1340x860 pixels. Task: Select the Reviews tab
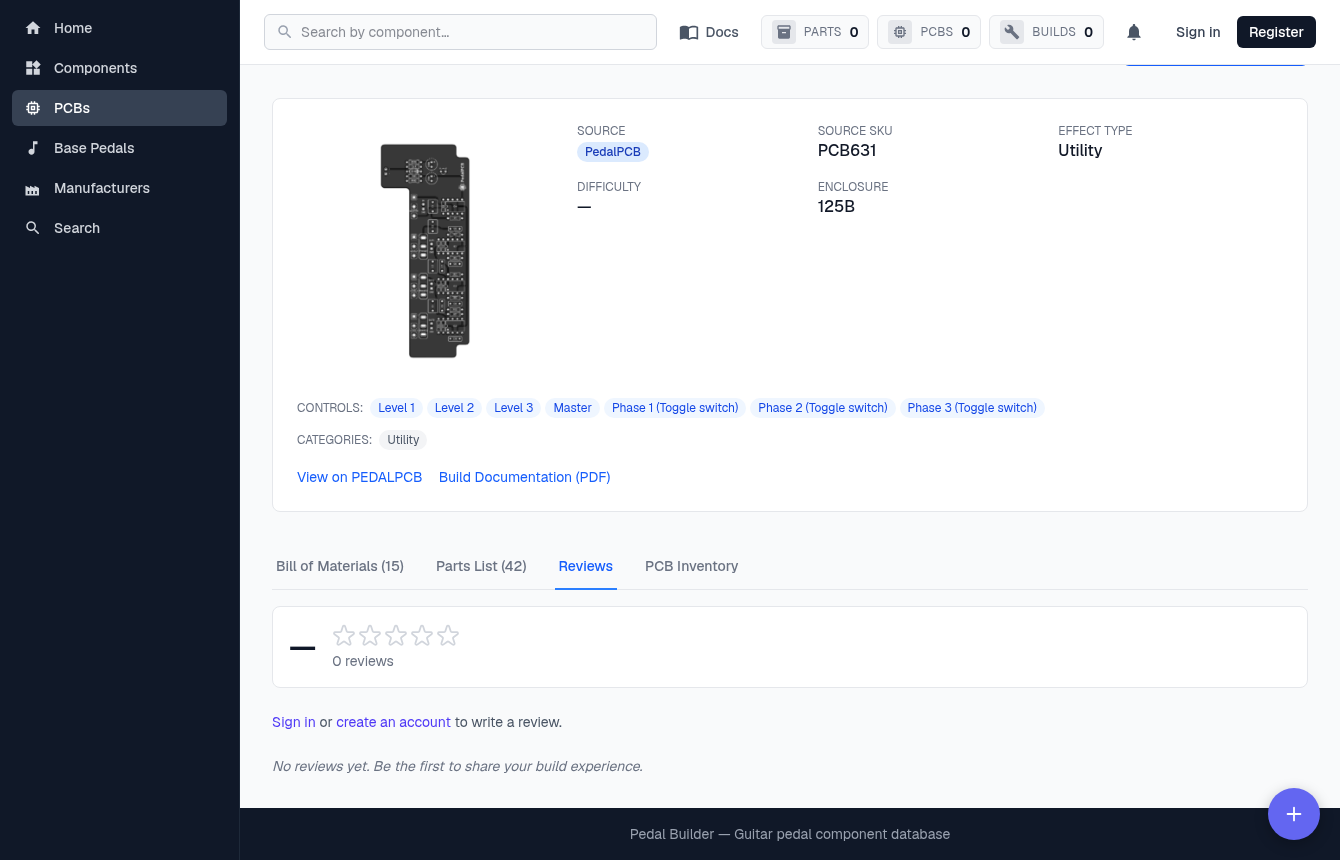click(x=586, y=566)
